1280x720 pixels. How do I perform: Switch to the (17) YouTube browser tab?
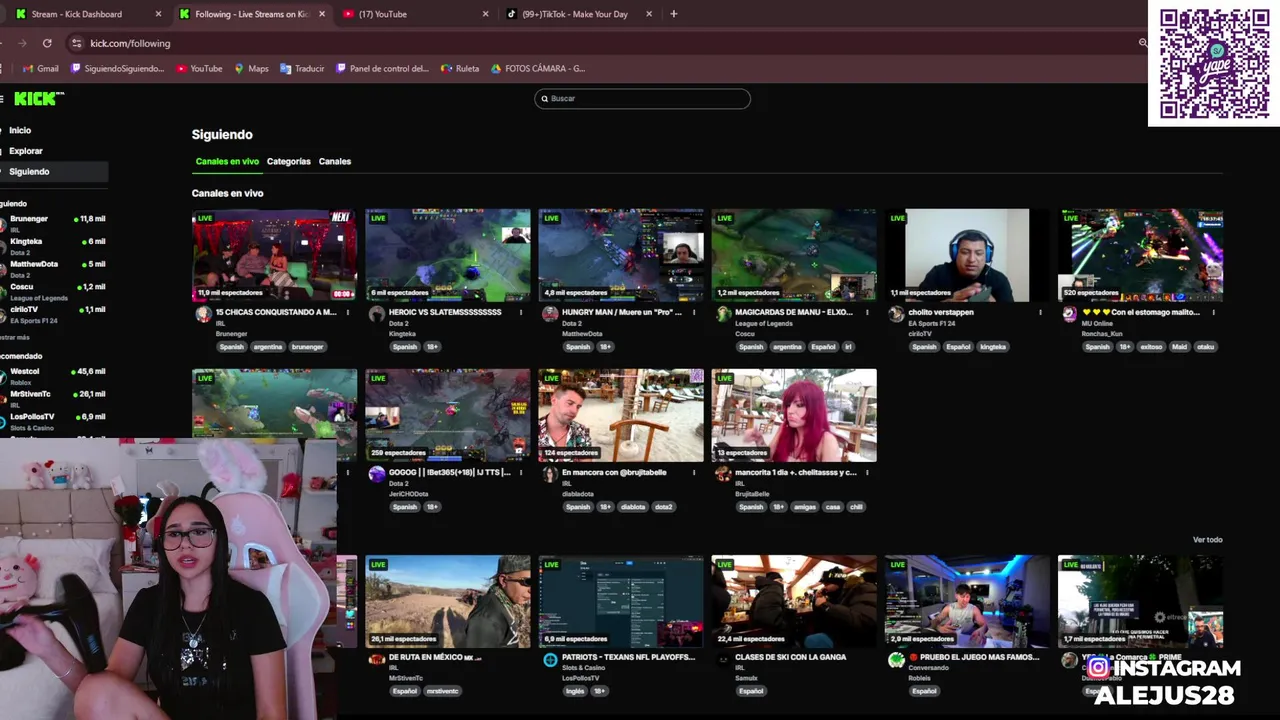pyautogui.click(x=414, y=14)
